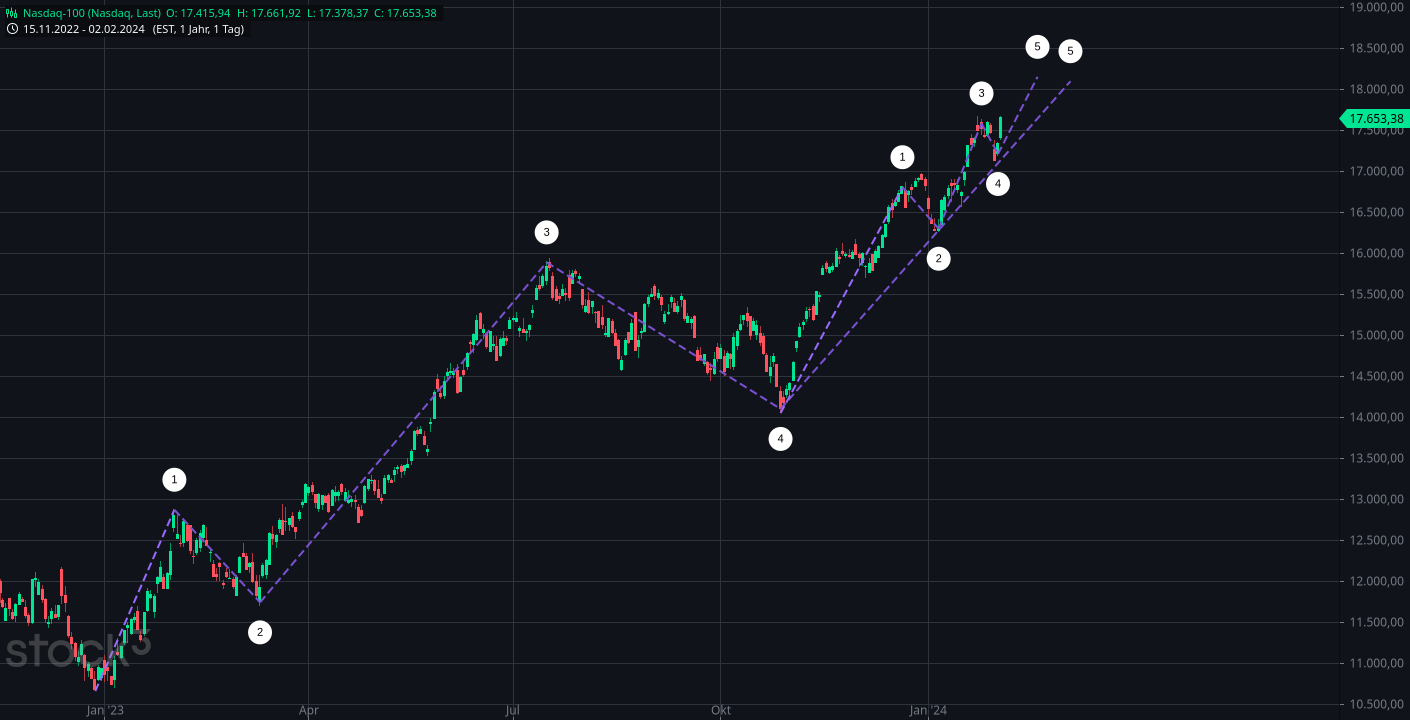Click the Jan '24 time axis label
This screenshot has height=720, width=1410.
pos(928,711)
